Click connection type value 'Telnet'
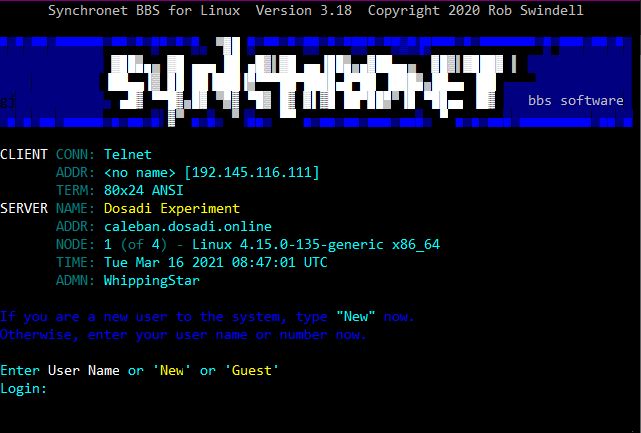Image resolution: width=641 pixels, height=433 pixels. [x=128, y=155]
